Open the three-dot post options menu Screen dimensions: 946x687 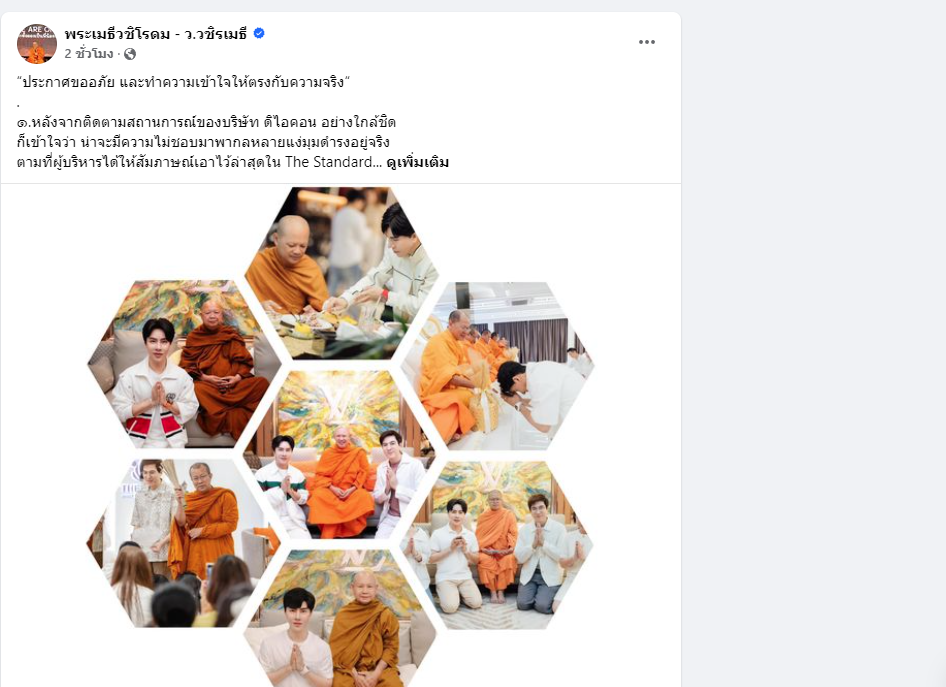(647, 42)
